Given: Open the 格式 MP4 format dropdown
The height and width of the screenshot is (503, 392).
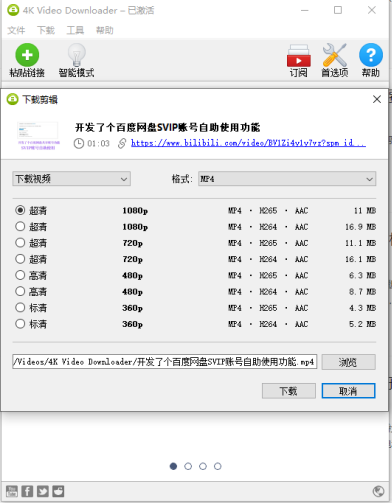Looking at the screenshot, I should point(287,179).
